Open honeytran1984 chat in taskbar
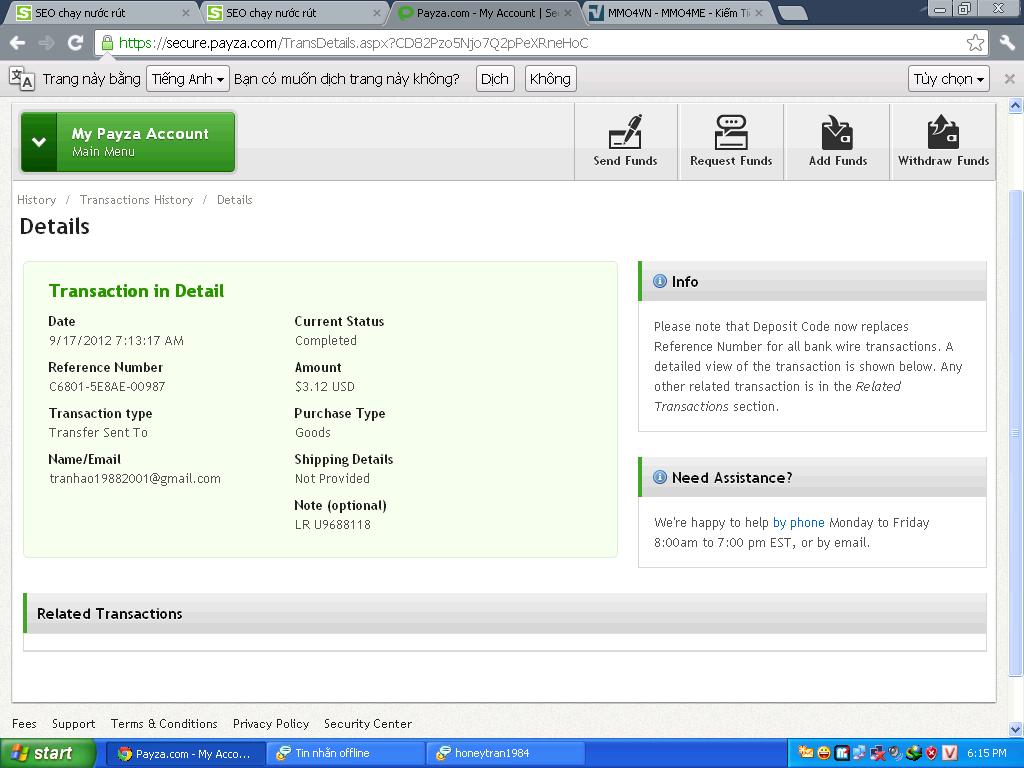This screenshot has width=1024, height=768. coord(505,753)
